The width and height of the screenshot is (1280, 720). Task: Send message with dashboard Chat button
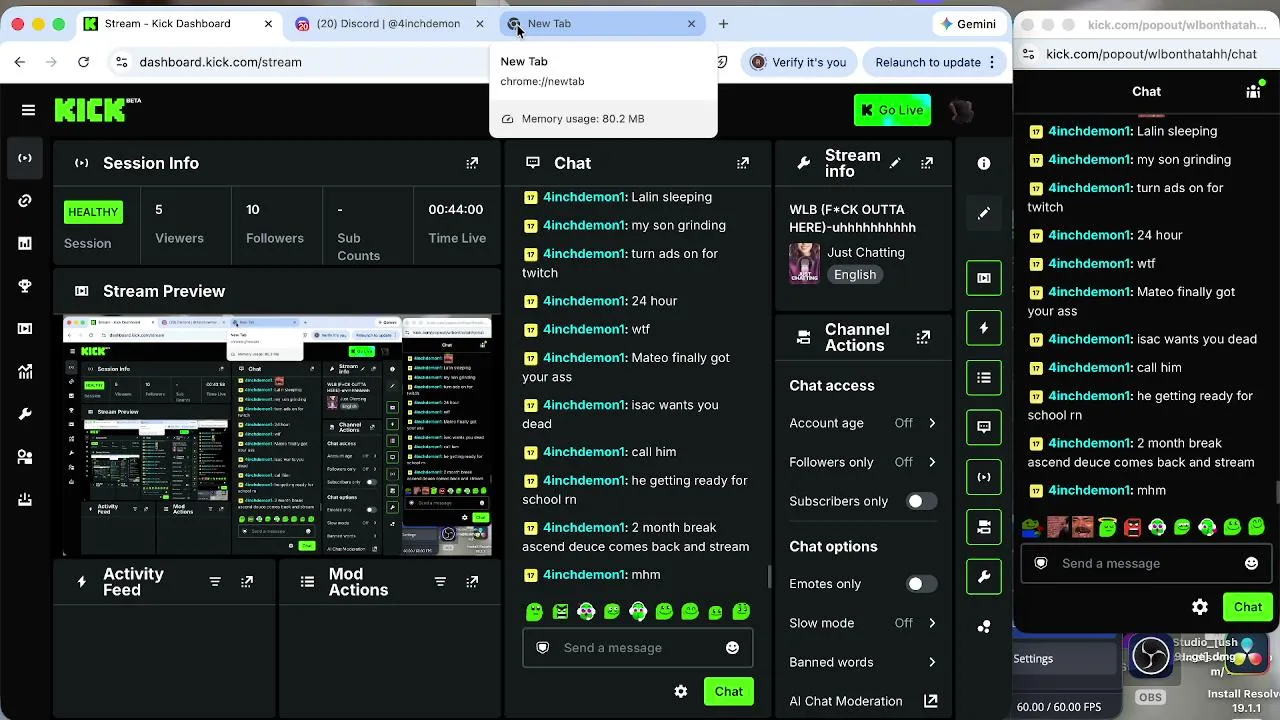coord(728,692)
